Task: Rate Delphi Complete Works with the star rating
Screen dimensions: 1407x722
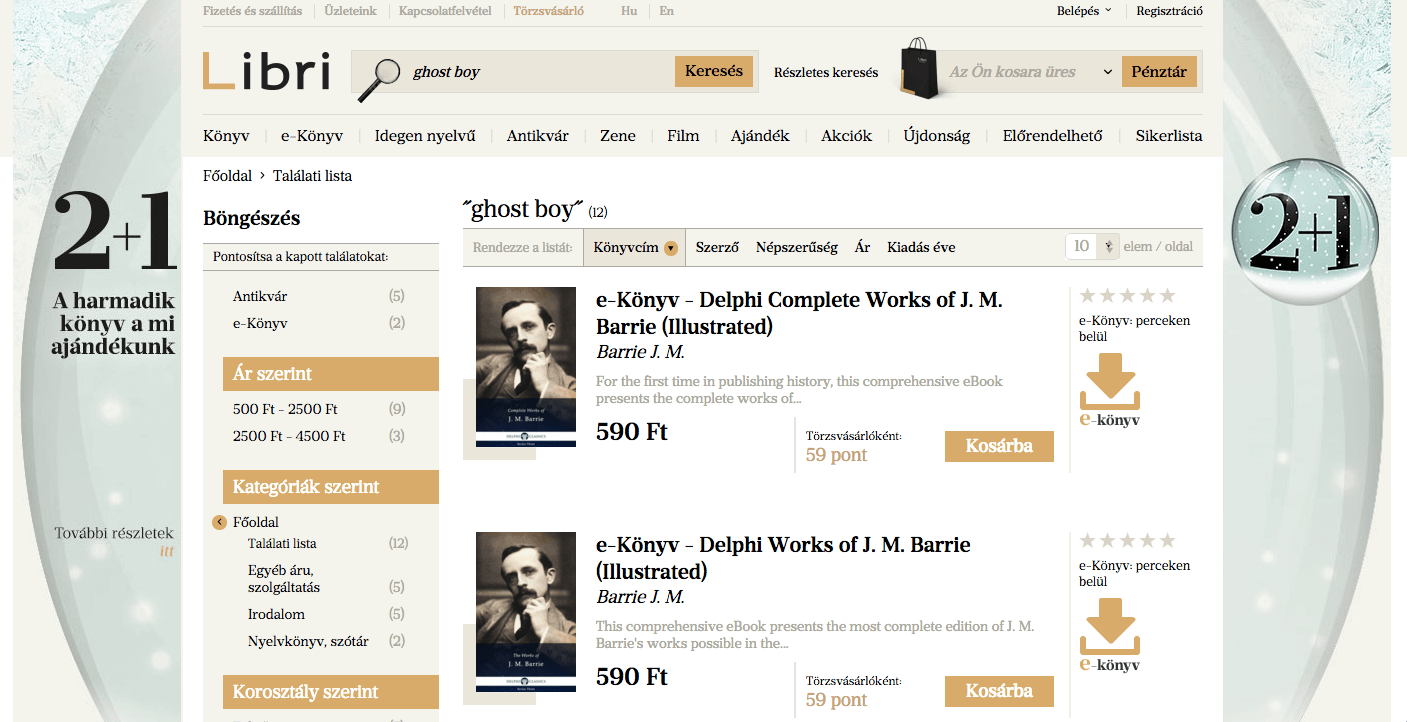Action: pyautogui.click(x=1127, y=296)
